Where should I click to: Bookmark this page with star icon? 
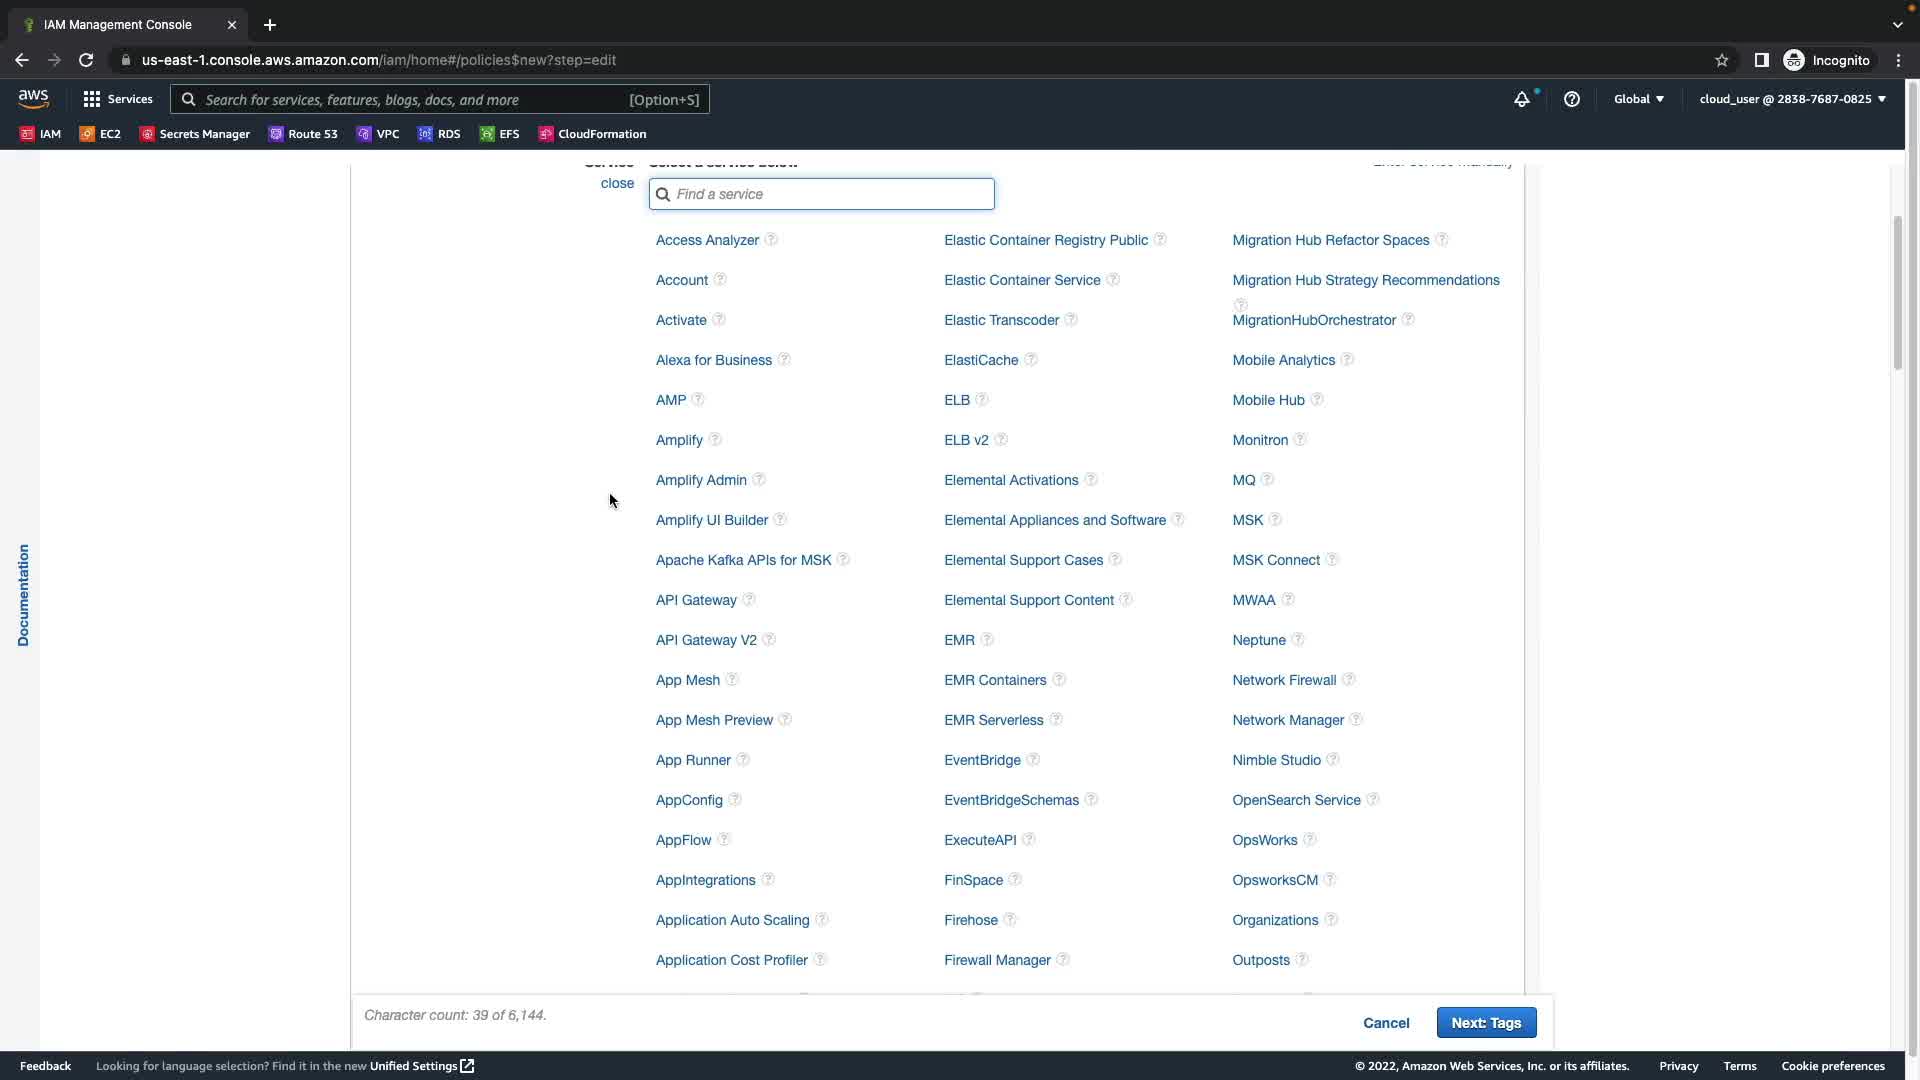[1721, 60]
